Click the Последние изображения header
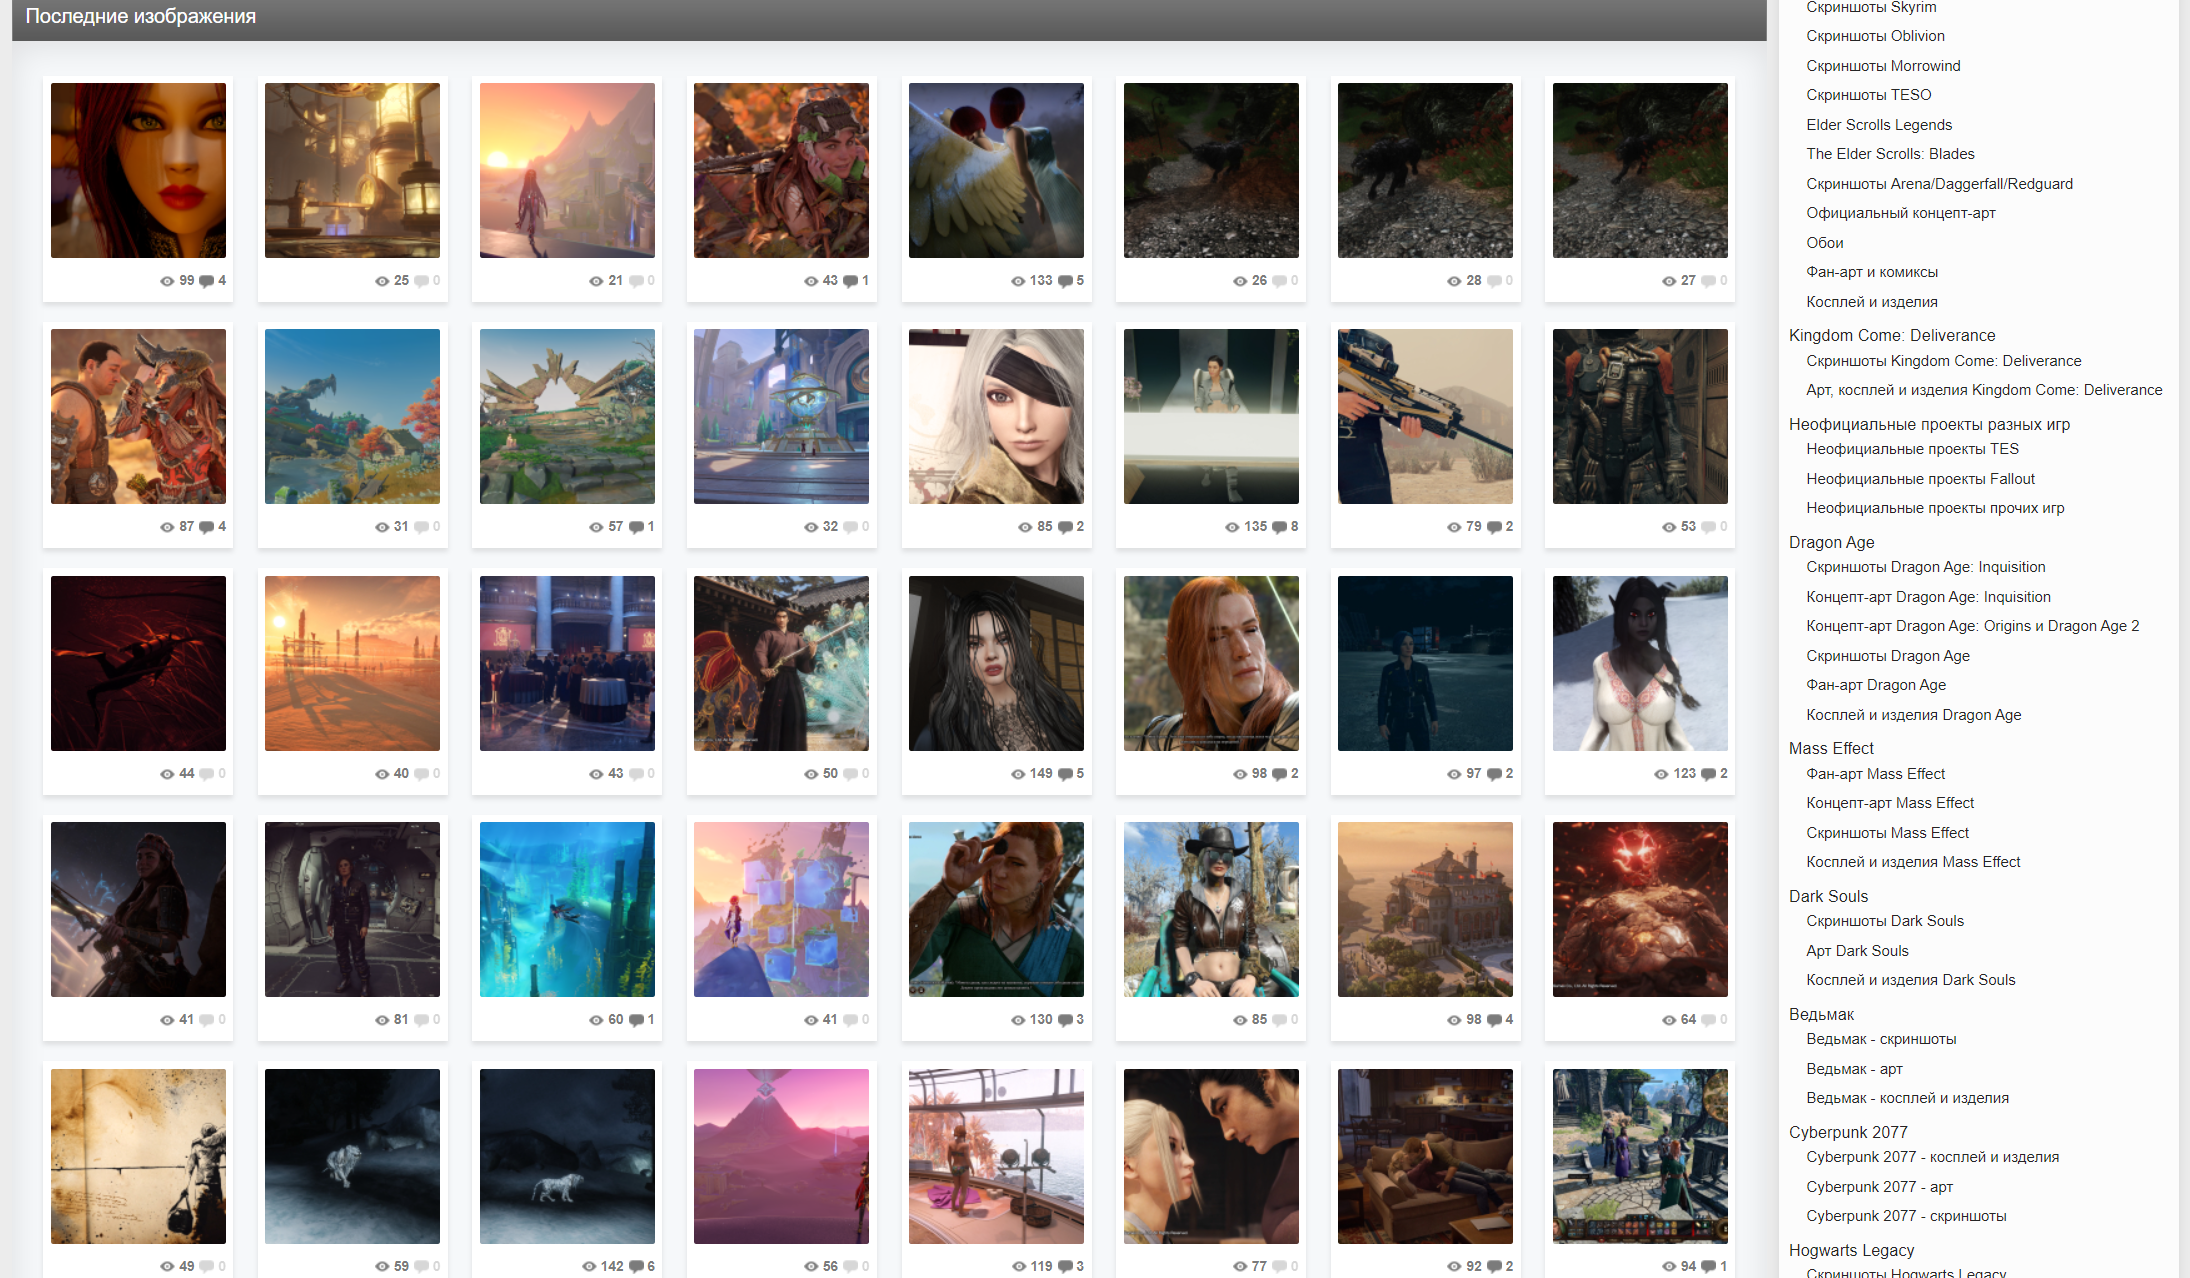 (141, 16)
